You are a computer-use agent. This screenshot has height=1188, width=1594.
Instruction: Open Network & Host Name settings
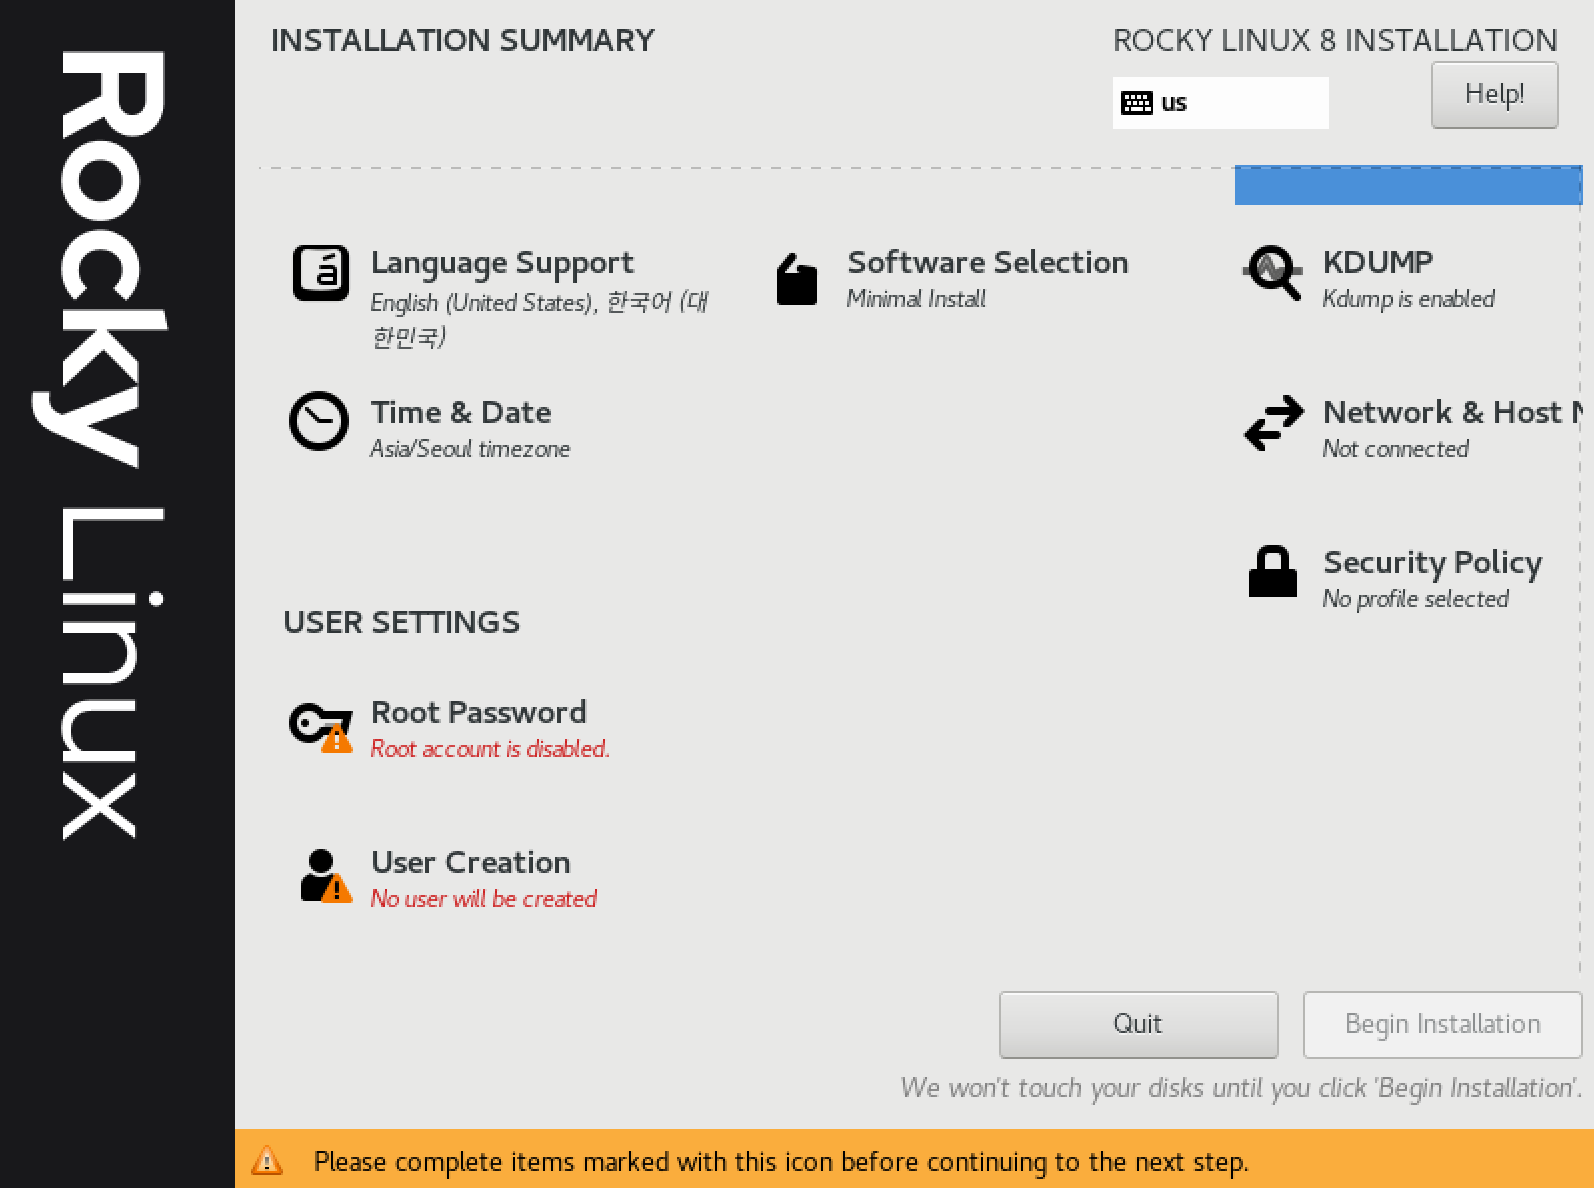click(x=1452, y=412)
